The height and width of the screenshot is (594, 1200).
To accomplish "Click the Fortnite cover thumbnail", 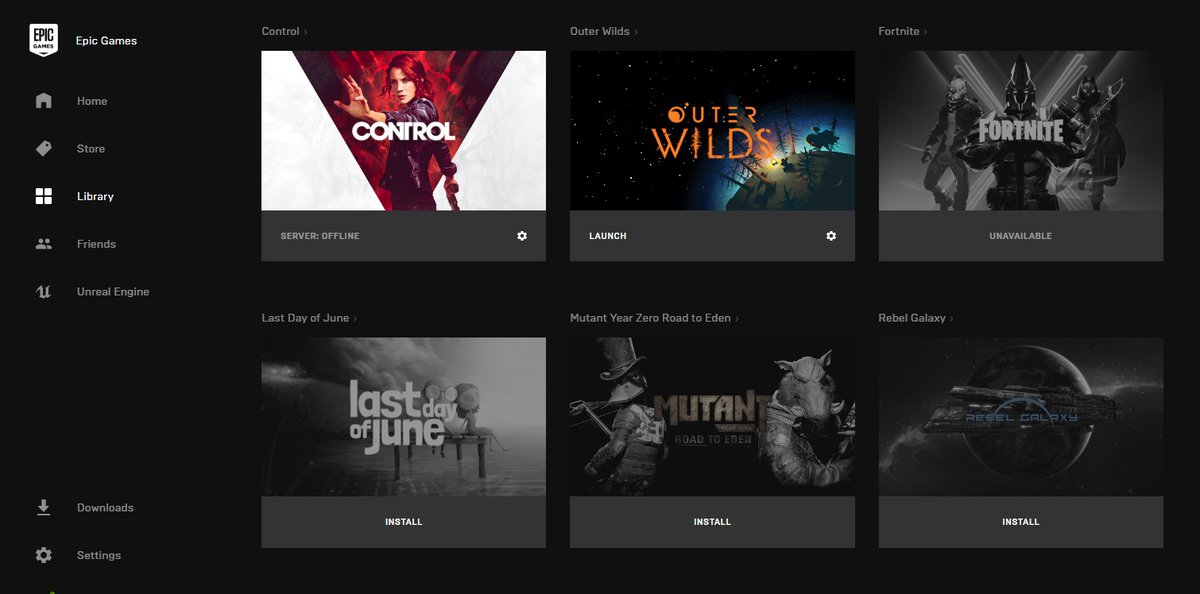I will coord(1020,130).
